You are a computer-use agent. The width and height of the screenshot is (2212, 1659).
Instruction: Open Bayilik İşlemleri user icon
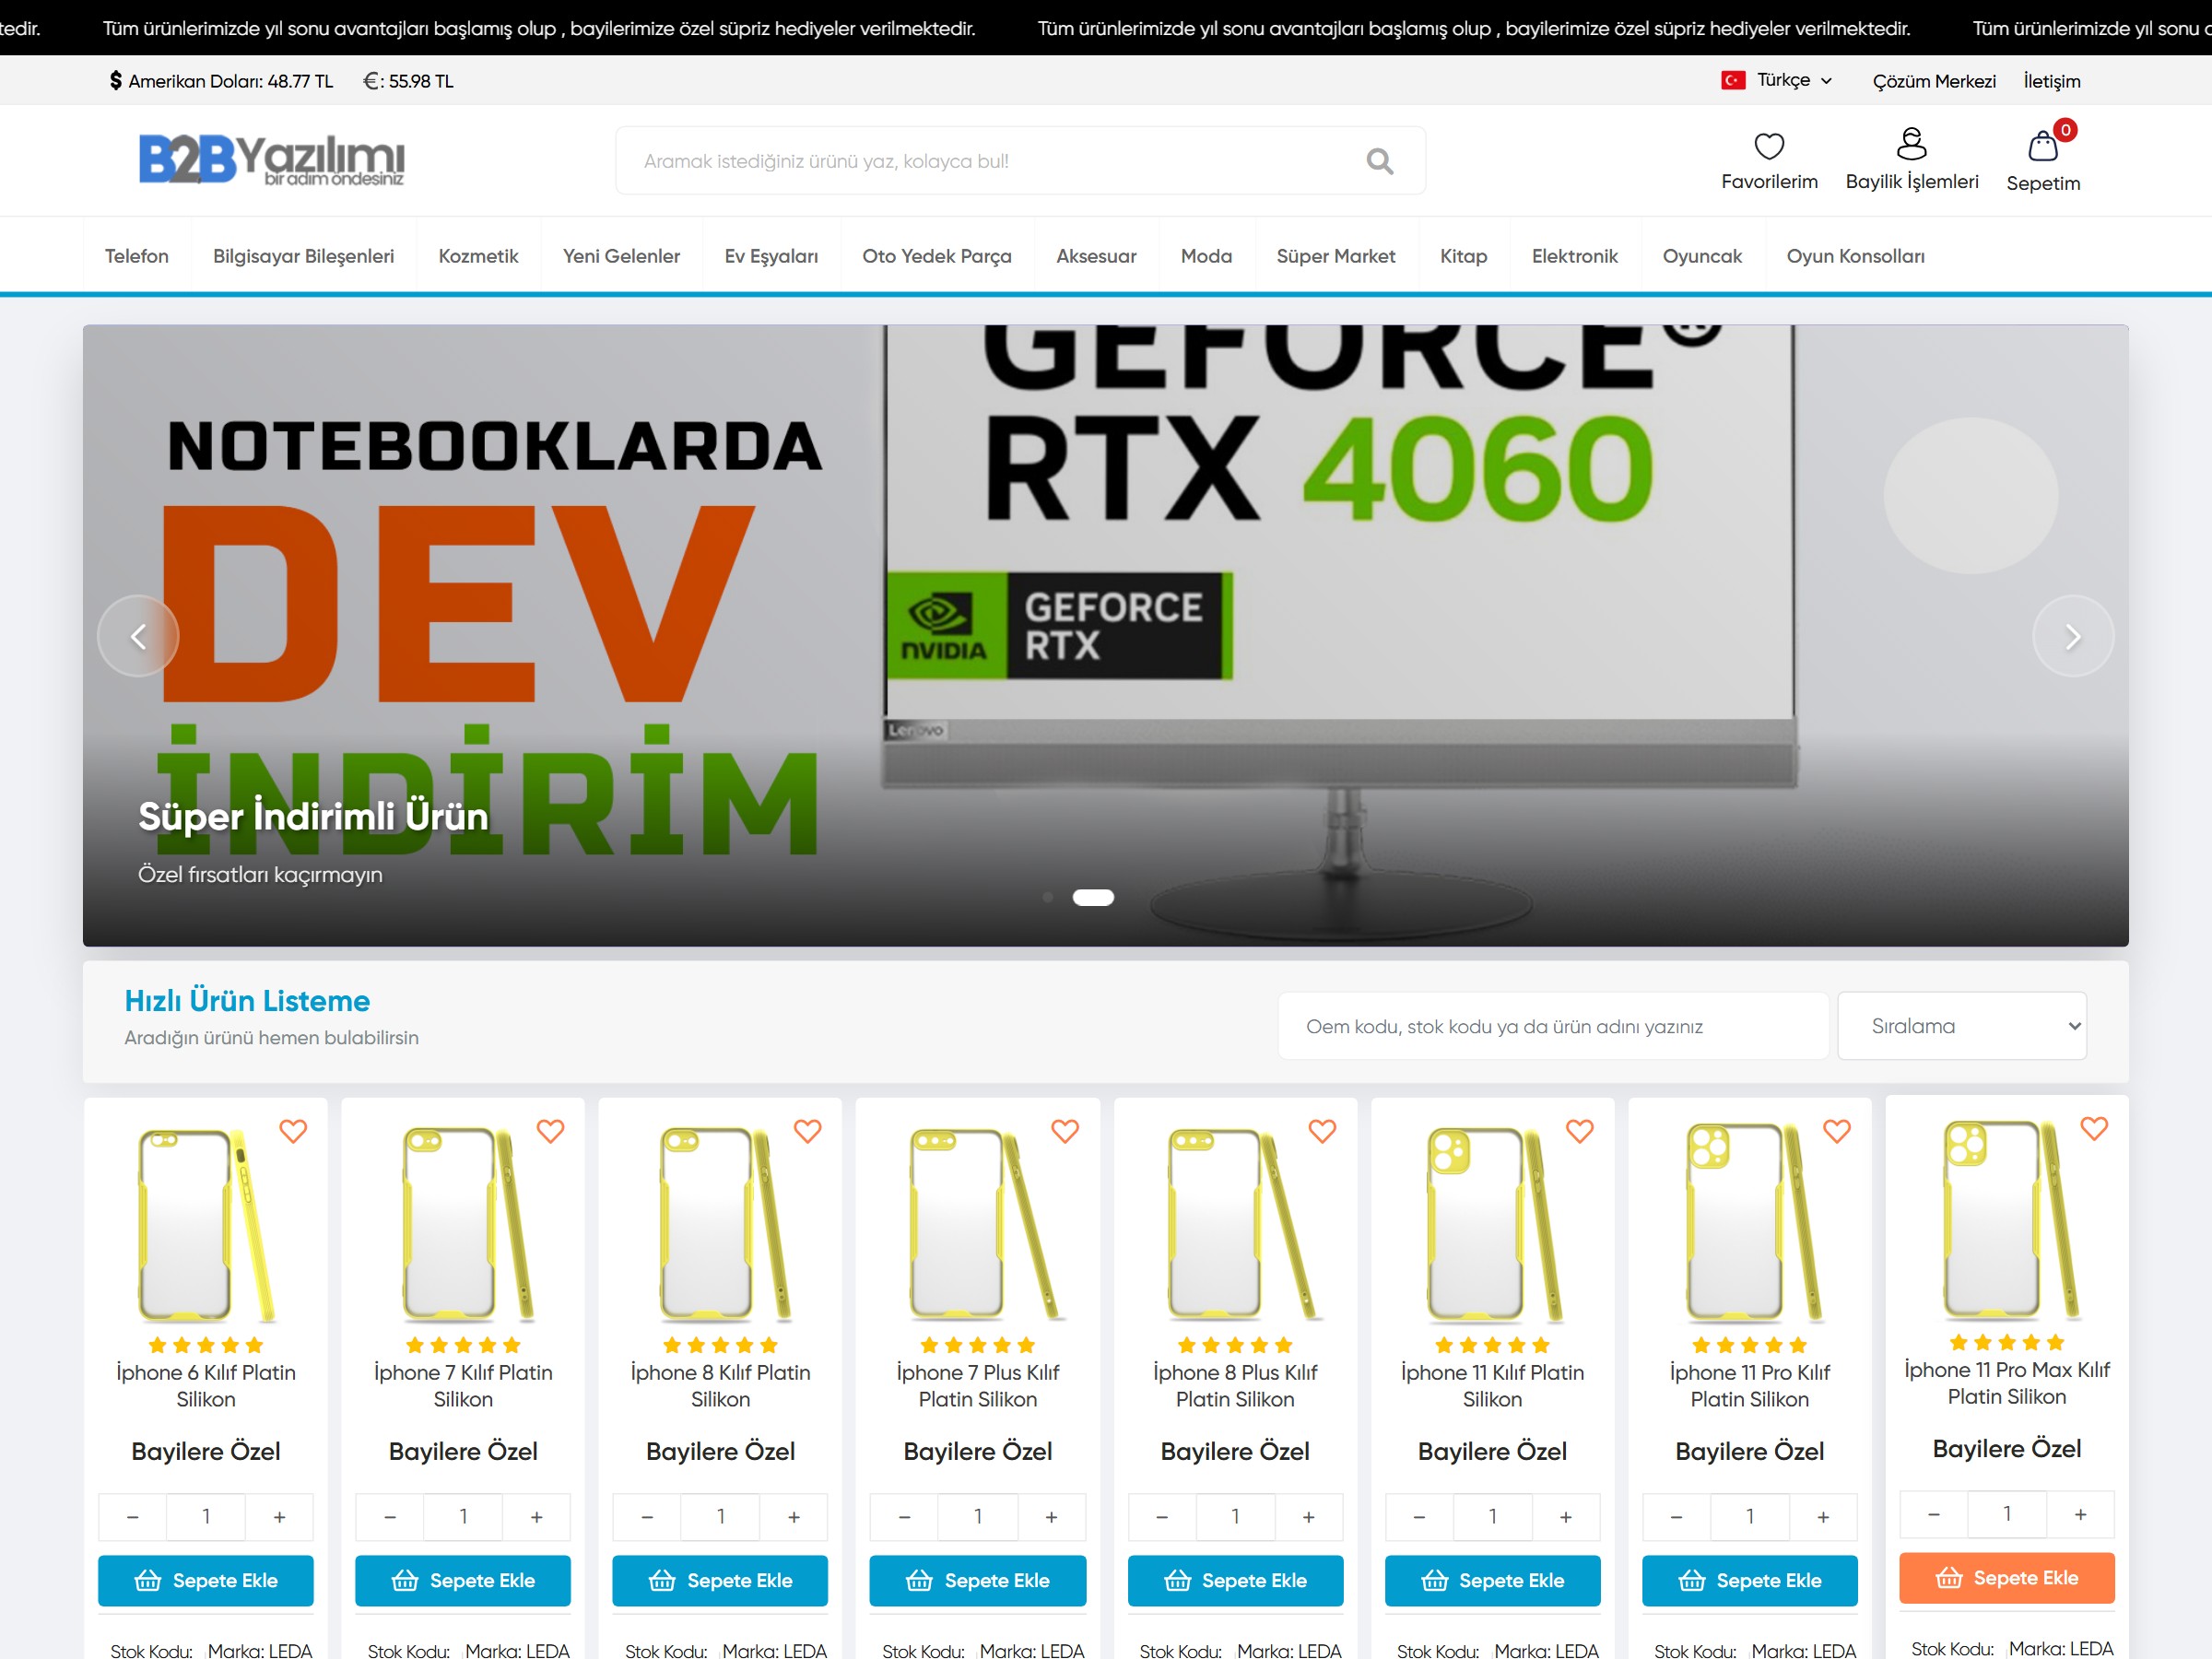point(1911,144)
